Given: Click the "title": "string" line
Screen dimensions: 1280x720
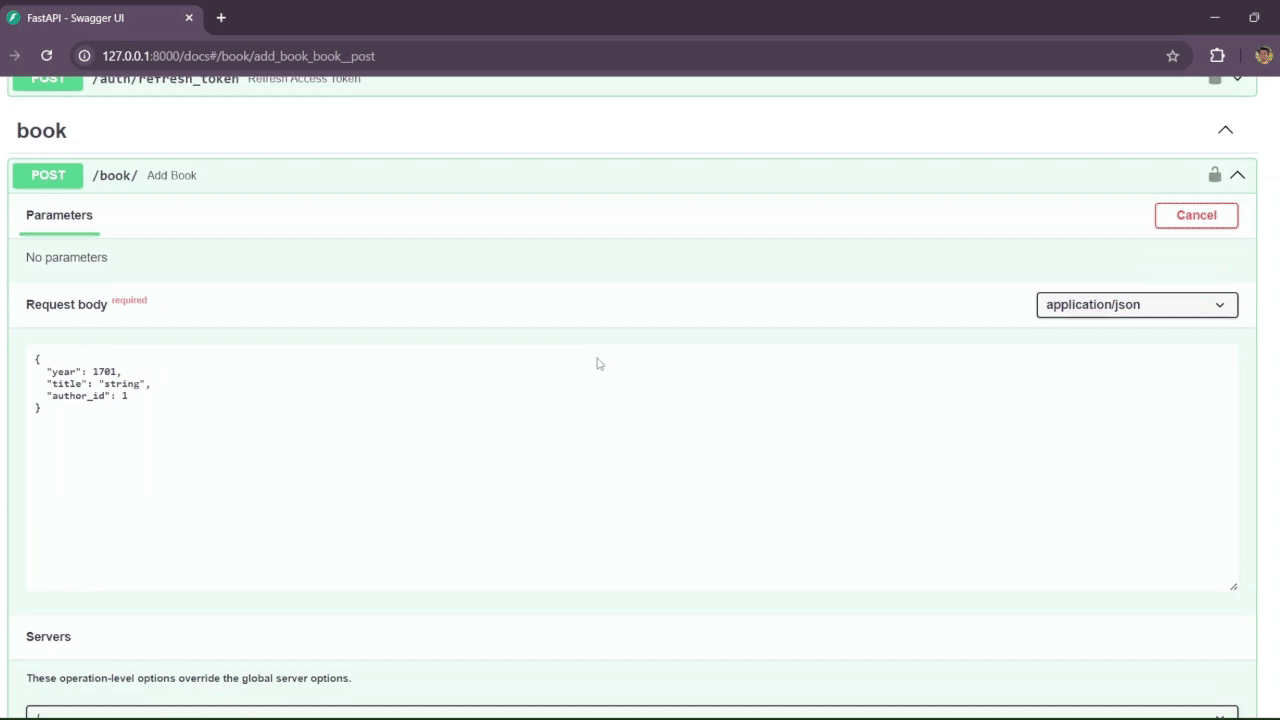Looking at the screenshot, I should tap(98, 384).
